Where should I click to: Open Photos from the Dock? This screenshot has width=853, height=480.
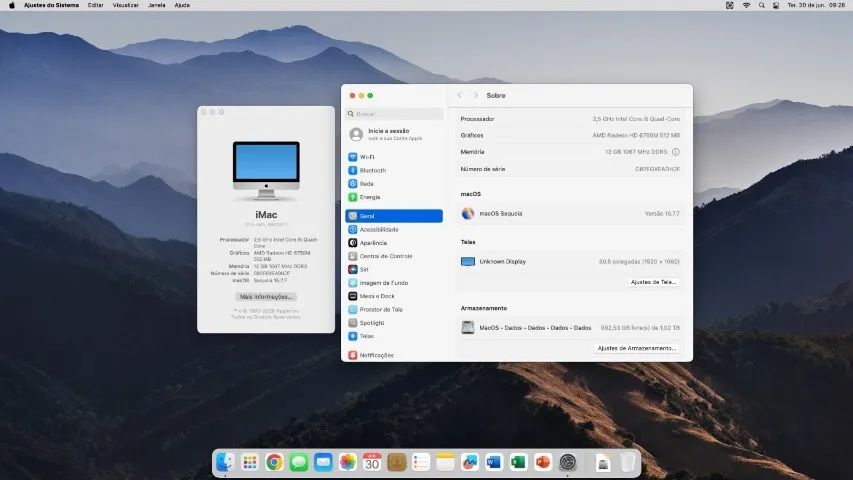348,462
